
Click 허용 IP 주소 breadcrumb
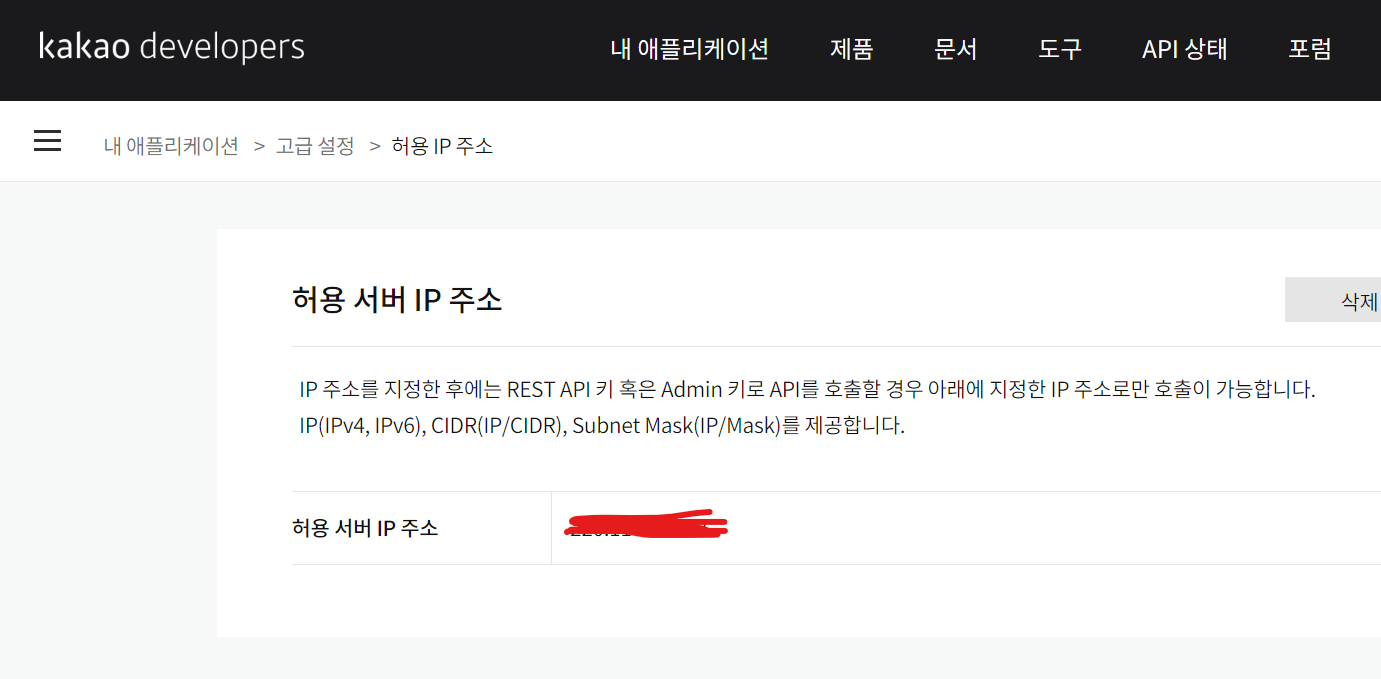(442, 146)
